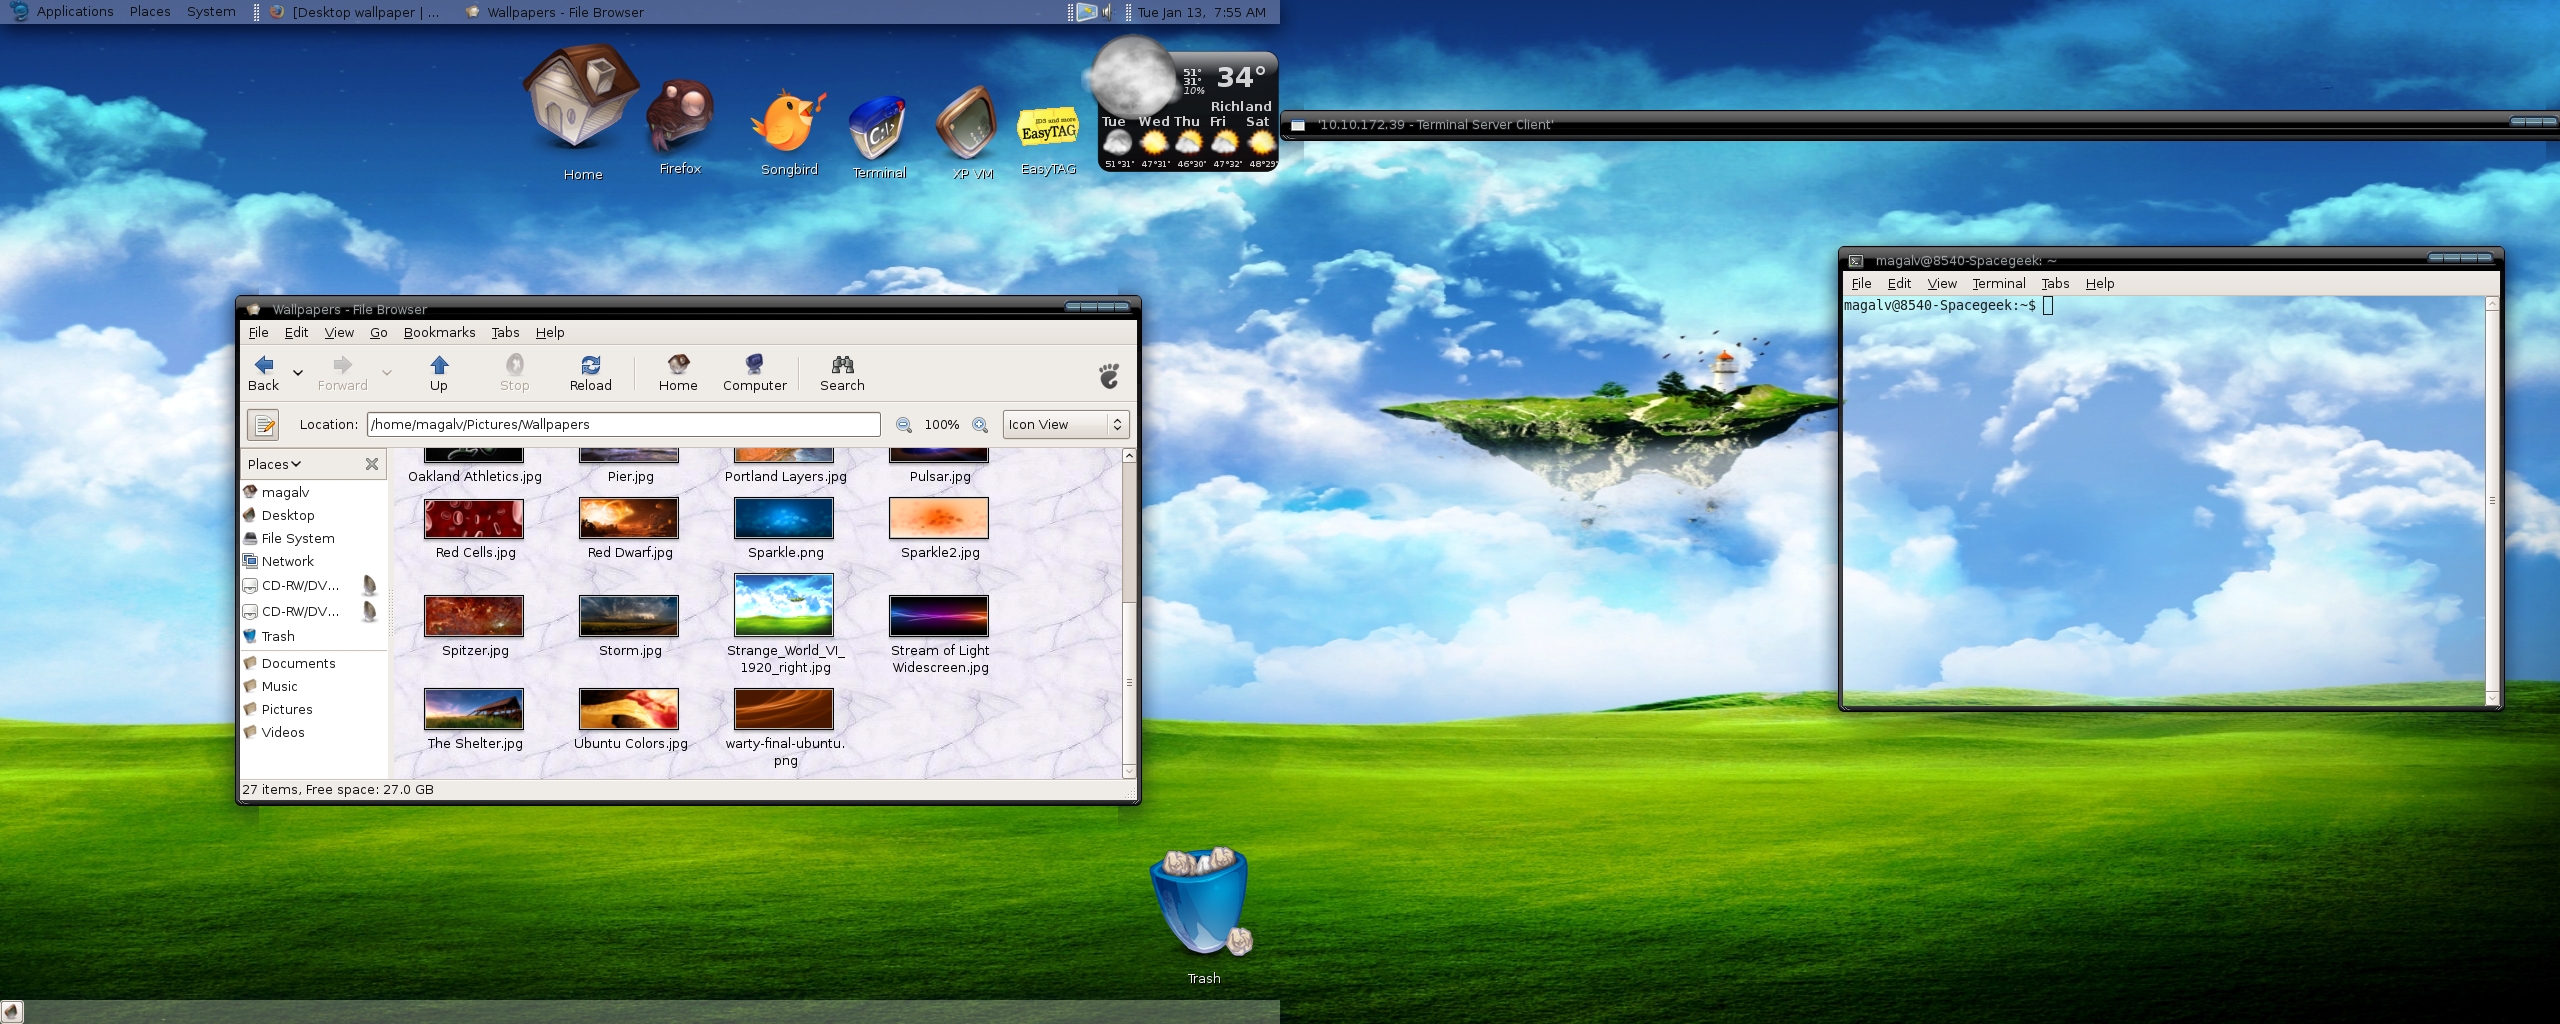
Task: Open the Places sidebar selector dropdown
Action: (274, 464)
